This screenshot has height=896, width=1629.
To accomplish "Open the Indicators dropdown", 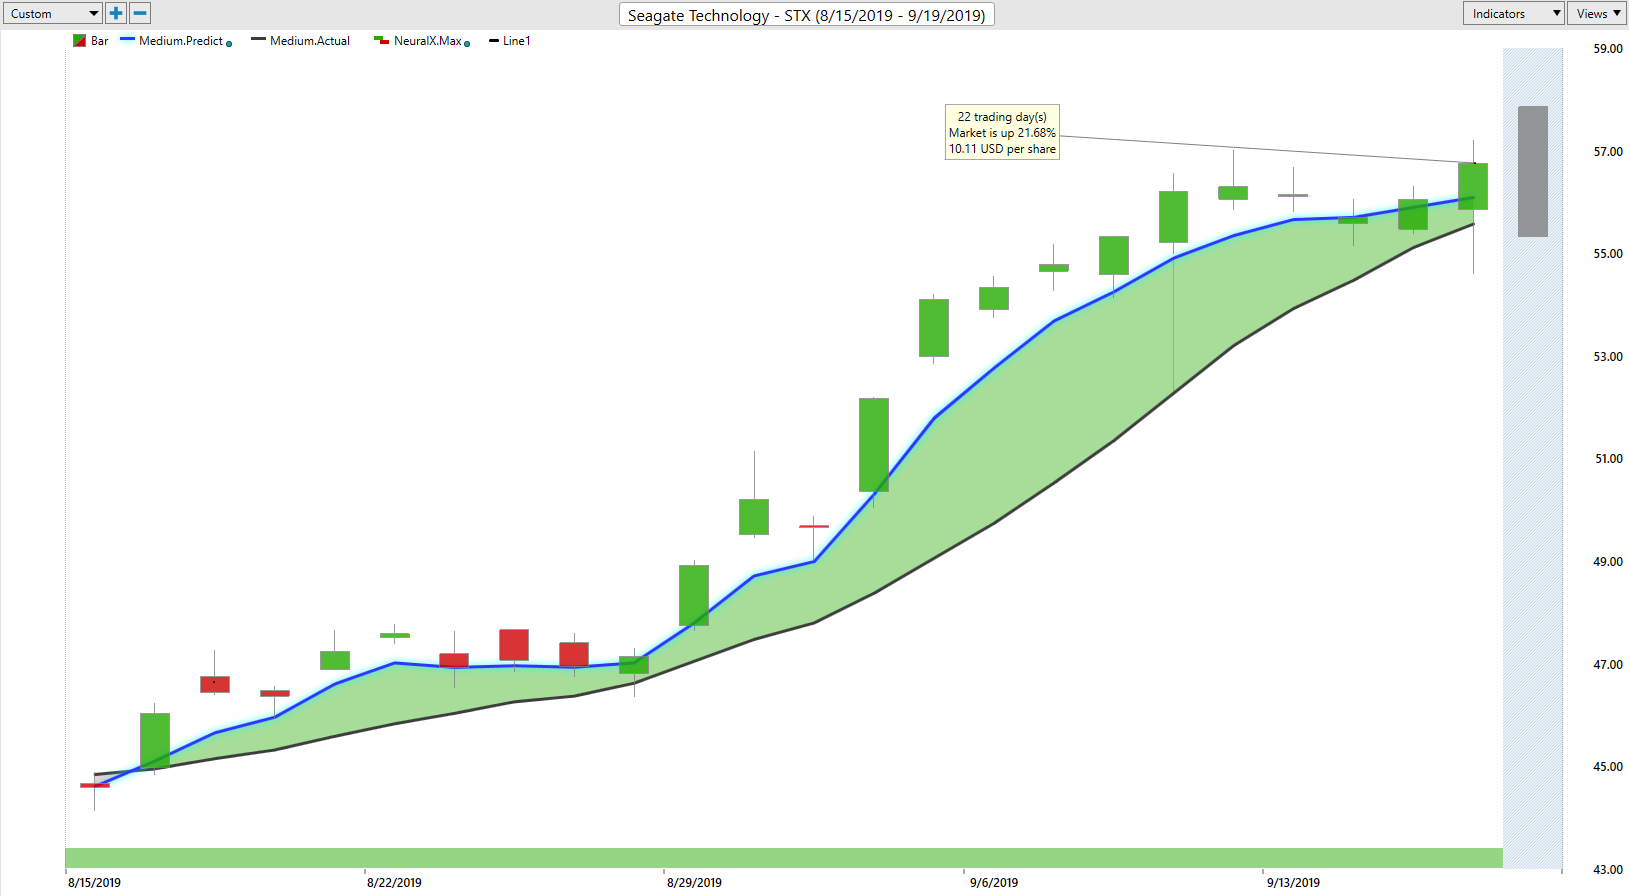I will click(x=1513, y=13).
